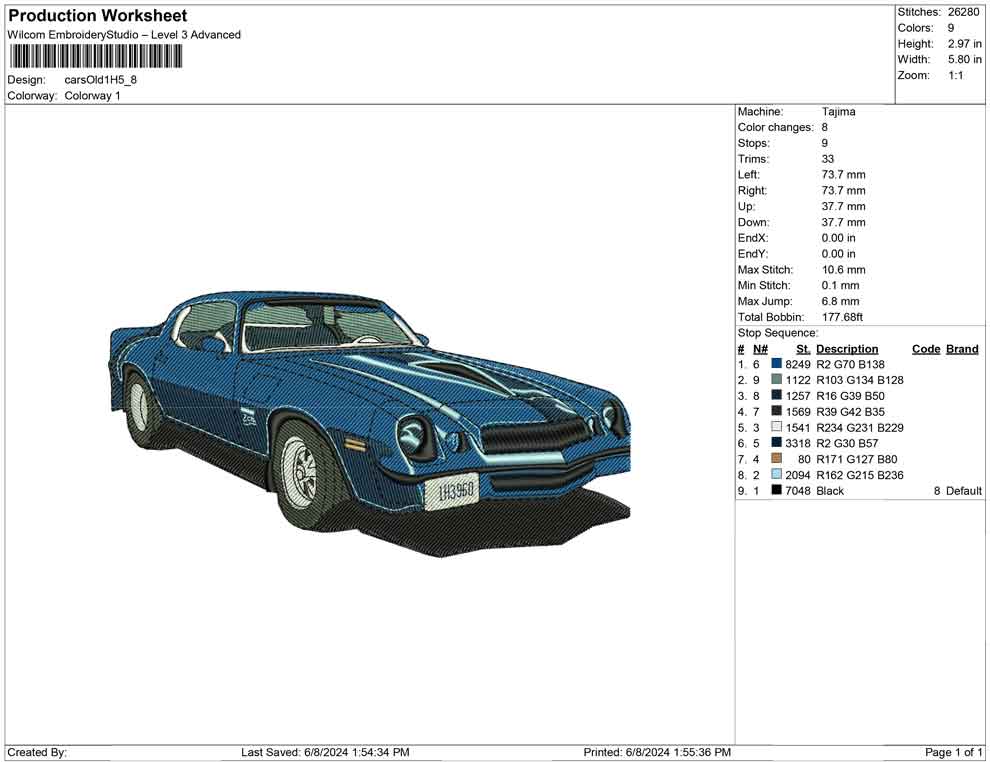Click the 'Code' column header
The height and width of the screenshot is (762, 990).
[926, 348]
